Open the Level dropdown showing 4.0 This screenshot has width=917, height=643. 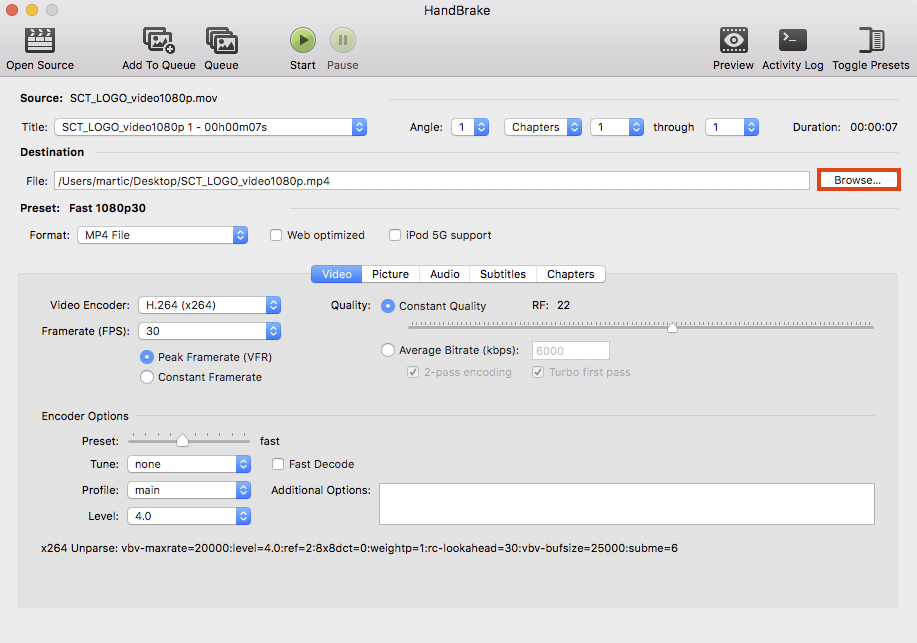coord(189,516)
